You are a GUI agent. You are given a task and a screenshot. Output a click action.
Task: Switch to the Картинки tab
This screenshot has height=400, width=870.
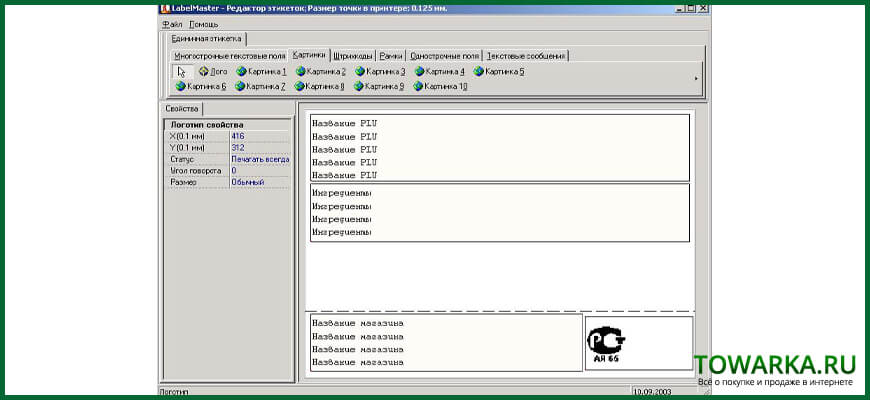pyautogui.click(x=309, y=55)
